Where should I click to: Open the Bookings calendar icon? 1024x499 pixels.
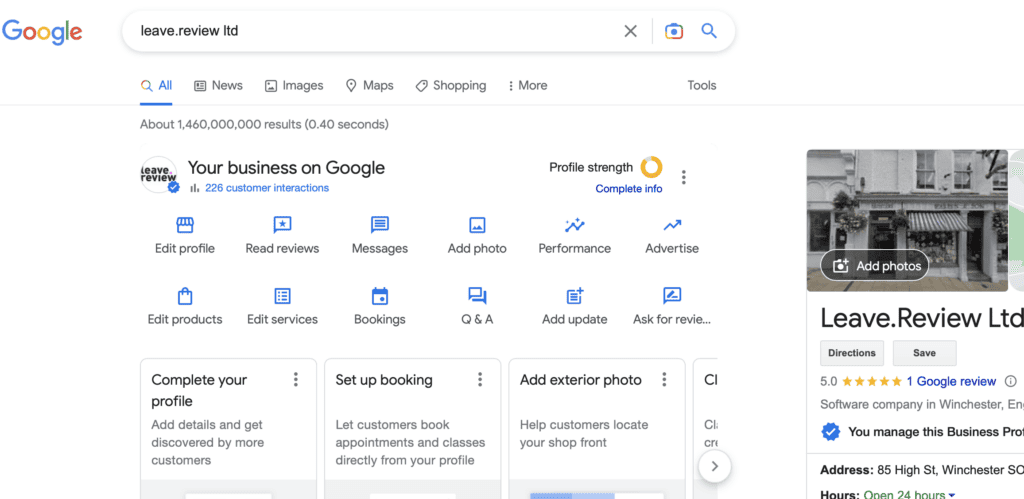(x=380, y=296)
